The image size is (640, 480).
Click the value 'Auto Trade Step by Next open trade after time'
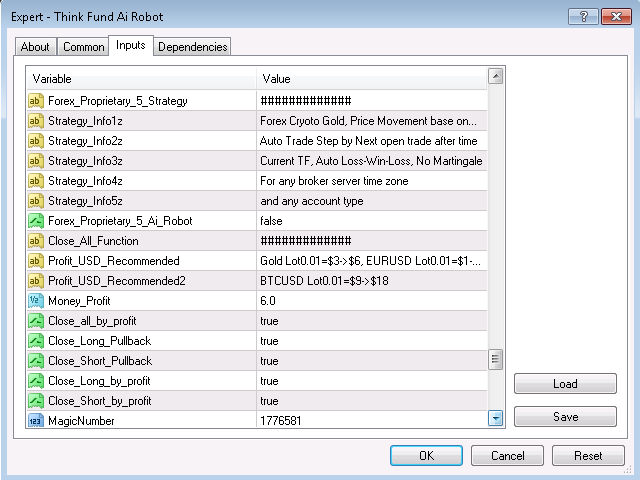click(x=369, y=141)
